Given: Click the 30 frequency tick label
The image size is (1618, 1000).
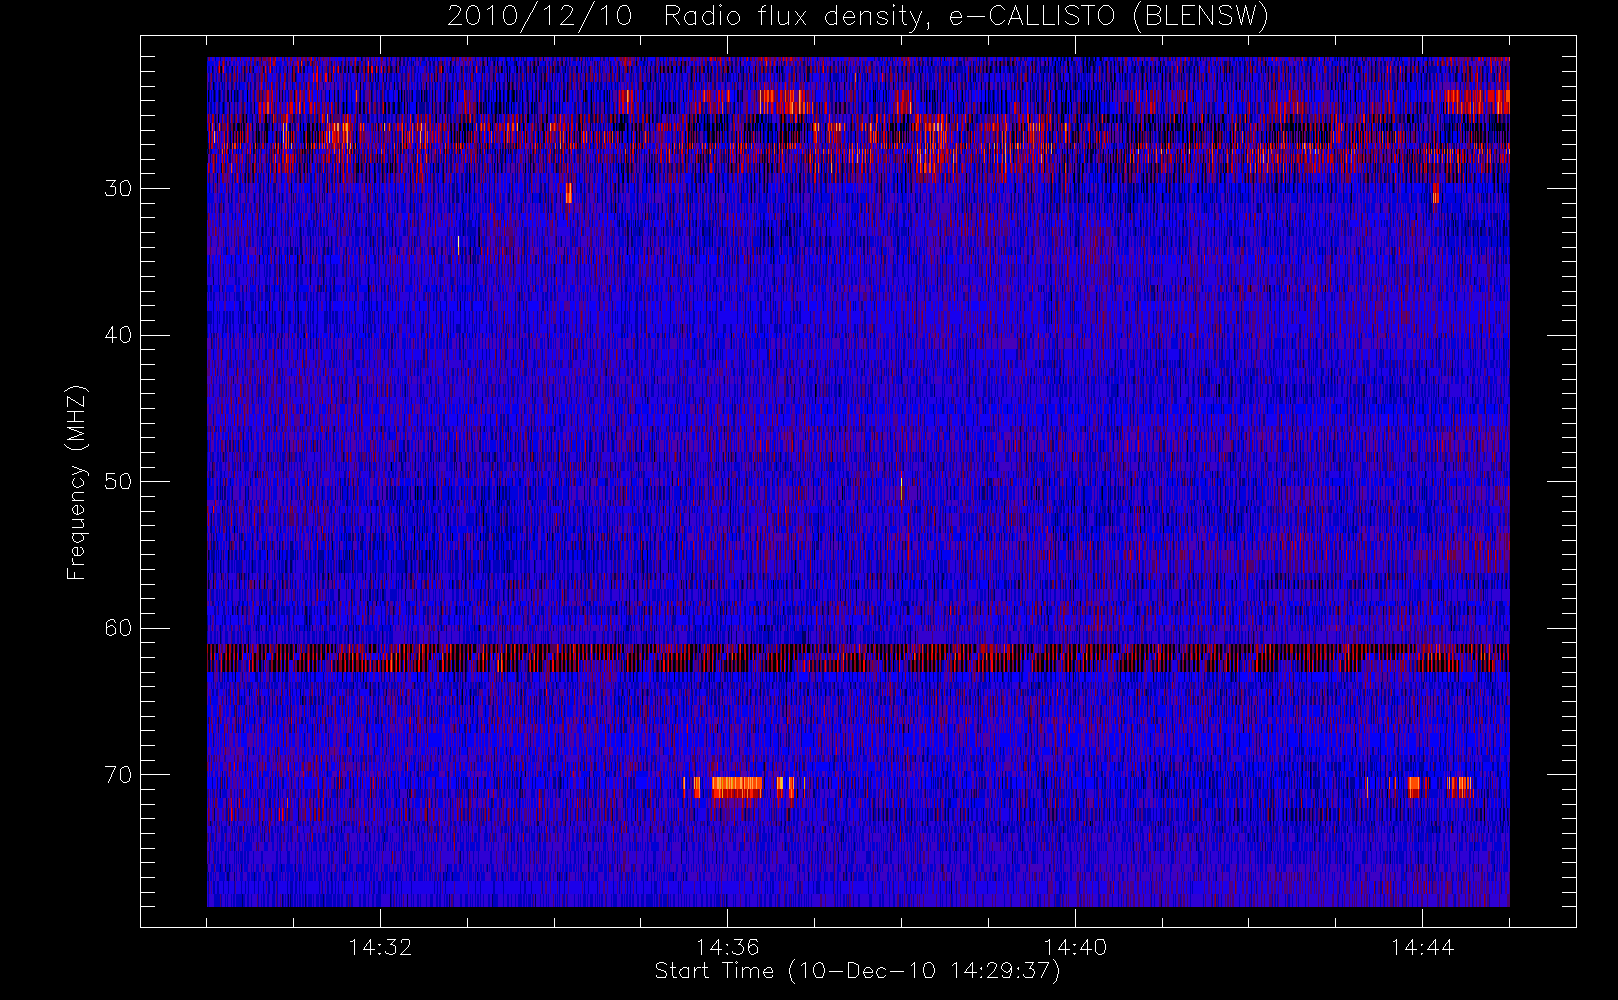Looking at the screenshot, I should [118, 189].
